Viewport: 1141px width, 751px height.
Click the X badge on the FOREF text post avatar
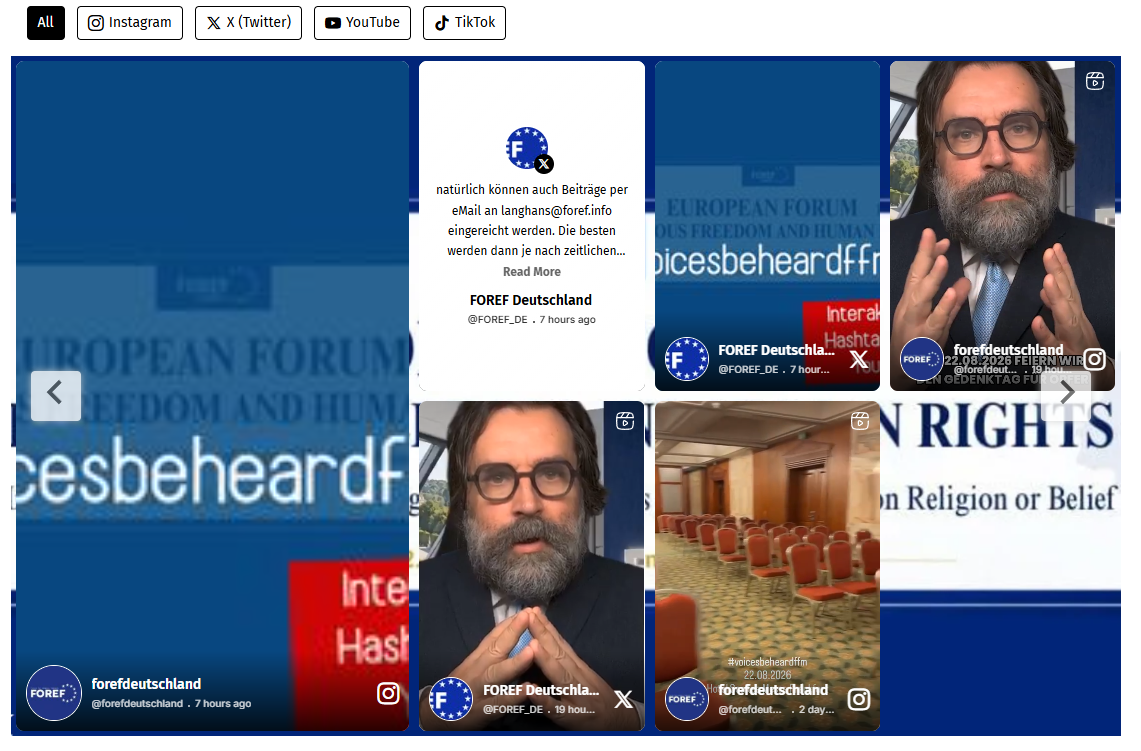544,164
